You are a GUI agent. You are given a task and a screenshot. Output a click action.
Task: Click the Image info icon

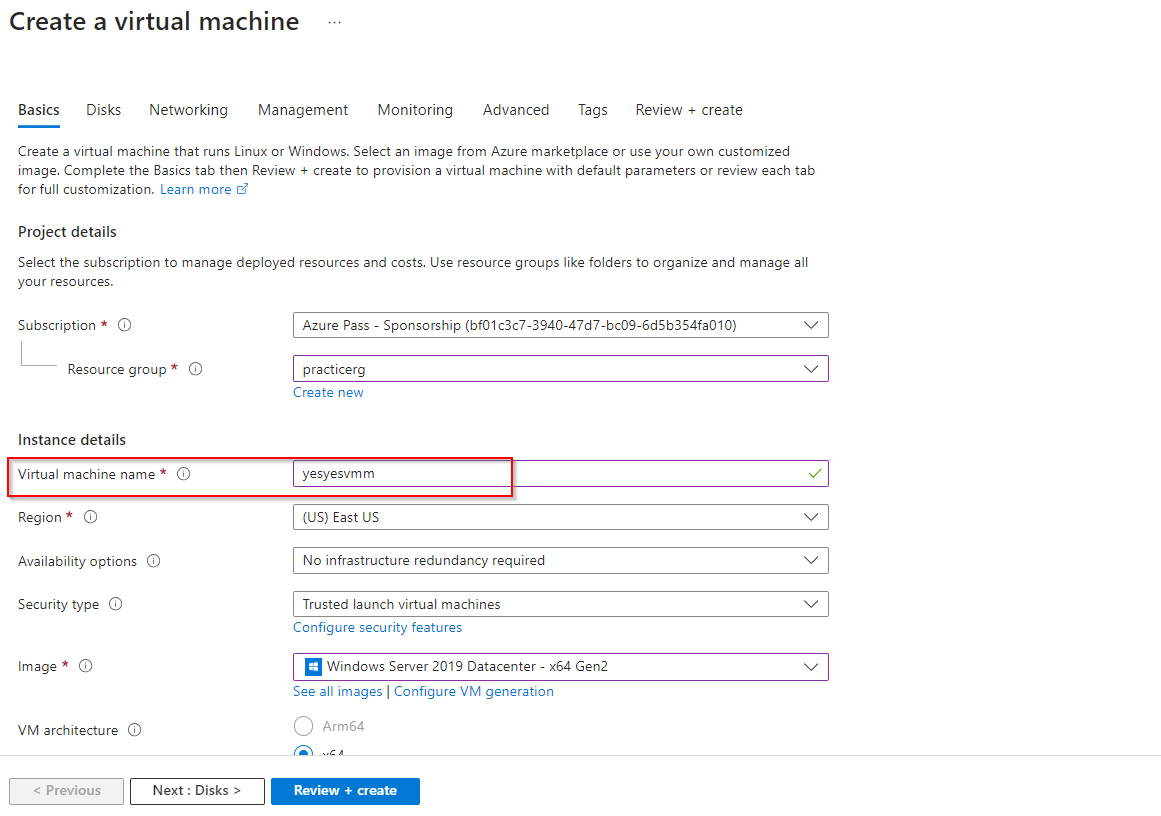point(86,666)
